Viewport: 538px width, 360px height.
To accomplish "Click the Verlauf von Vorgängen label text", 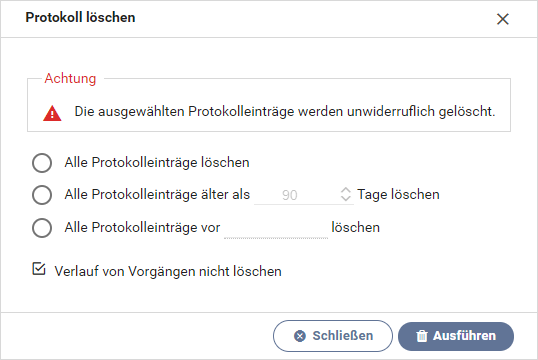I will 168,271.
